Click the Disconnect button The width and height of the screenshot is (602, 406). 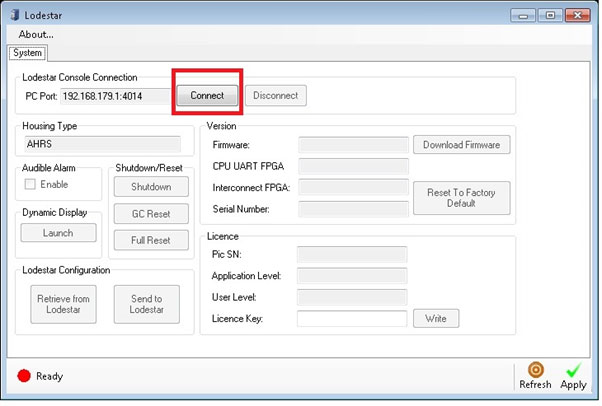pyautogui.click(x=276, y=95)
